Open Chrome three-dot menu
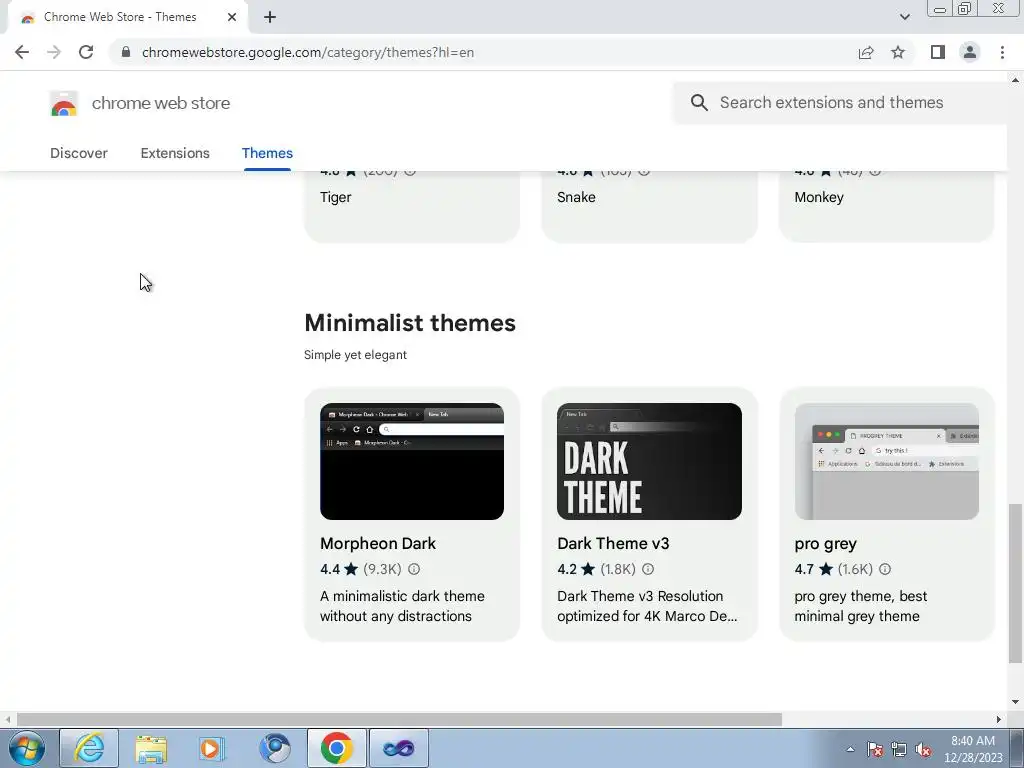The height and width of the screenshot is (768, 1024). [1002, 52]
